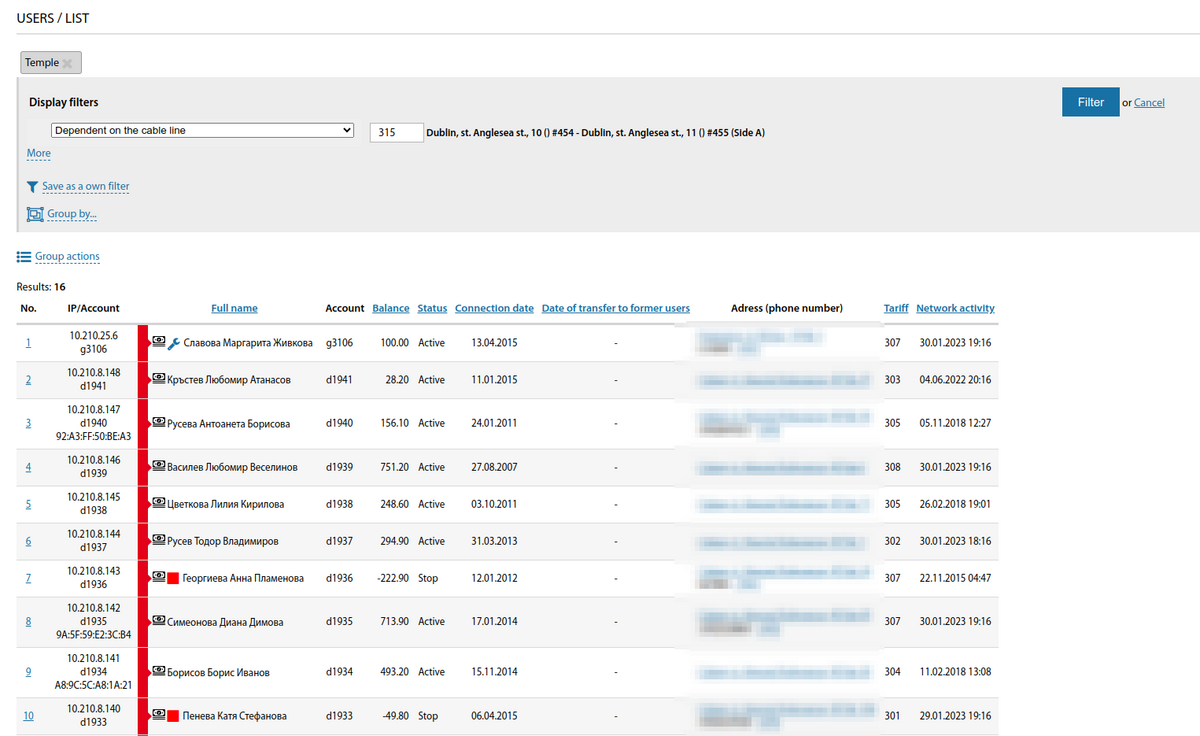Expand more filters via the More link
Image resolution: width=1200 pixels, height=736 pixels.
tap(38, 153)
